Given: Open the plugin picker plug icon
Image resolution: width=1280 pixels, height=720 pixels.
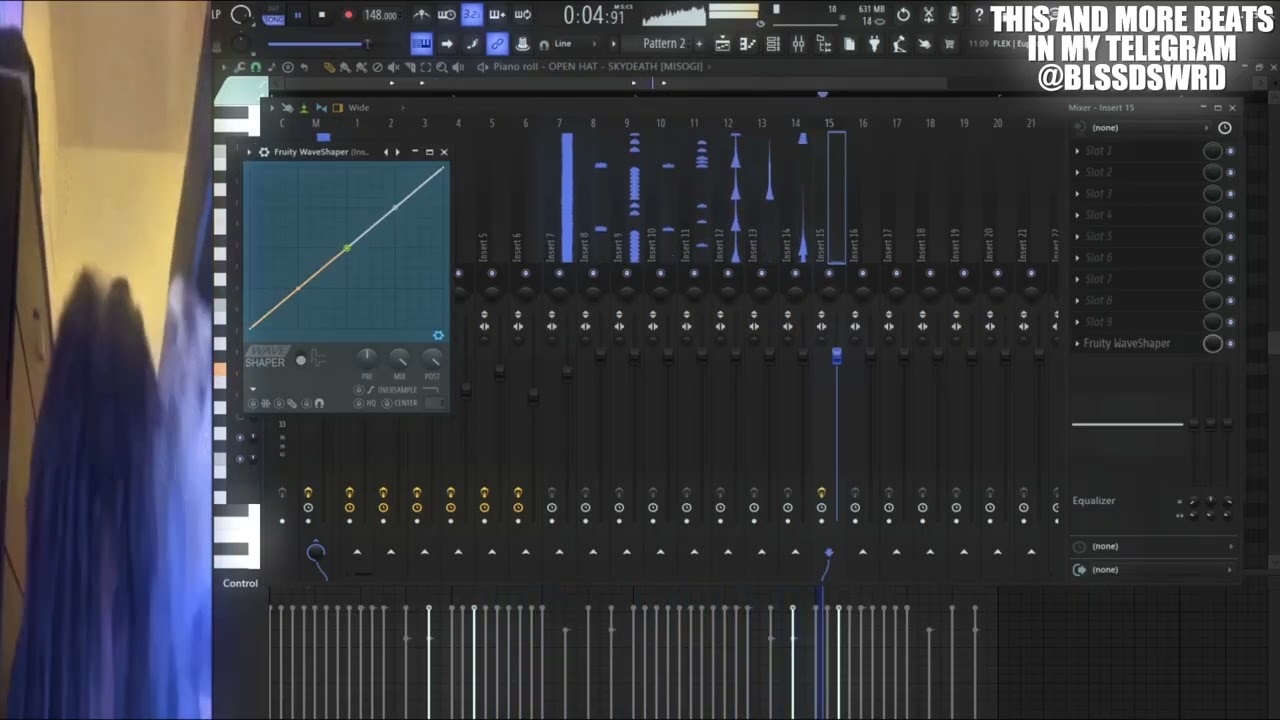Looking at the screenshot, I should 874,44.
